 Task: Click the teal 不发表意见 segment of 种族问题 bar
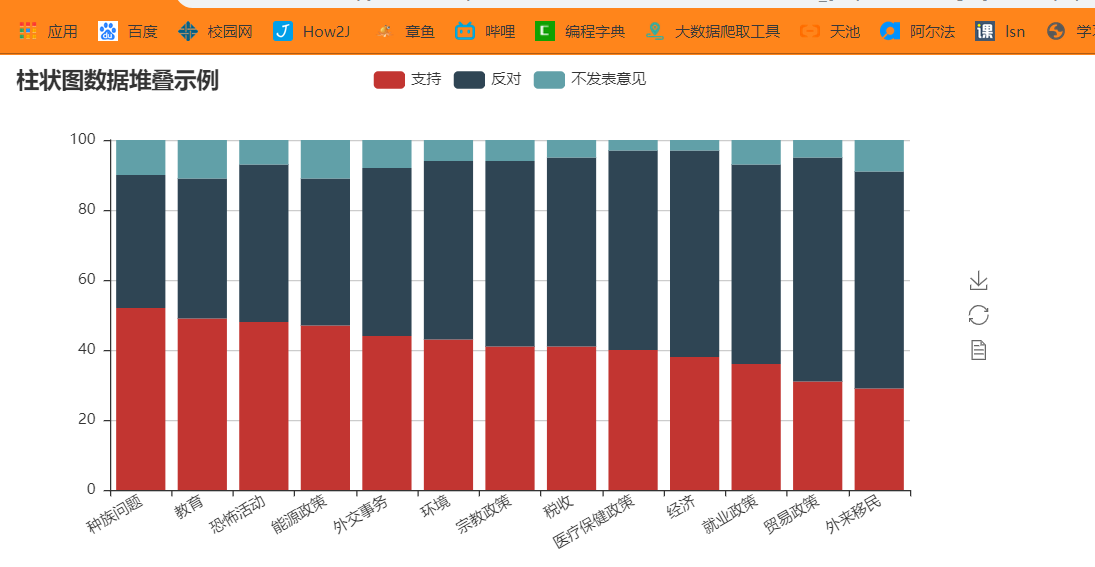point(140,158)
